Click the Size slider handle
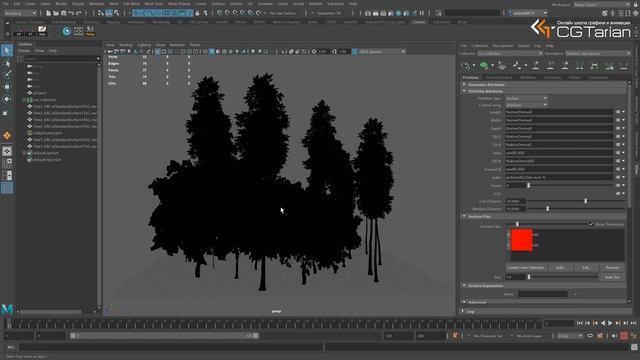Image resolution: width=640 pixels, height=360 pixels. coord(529,277)
